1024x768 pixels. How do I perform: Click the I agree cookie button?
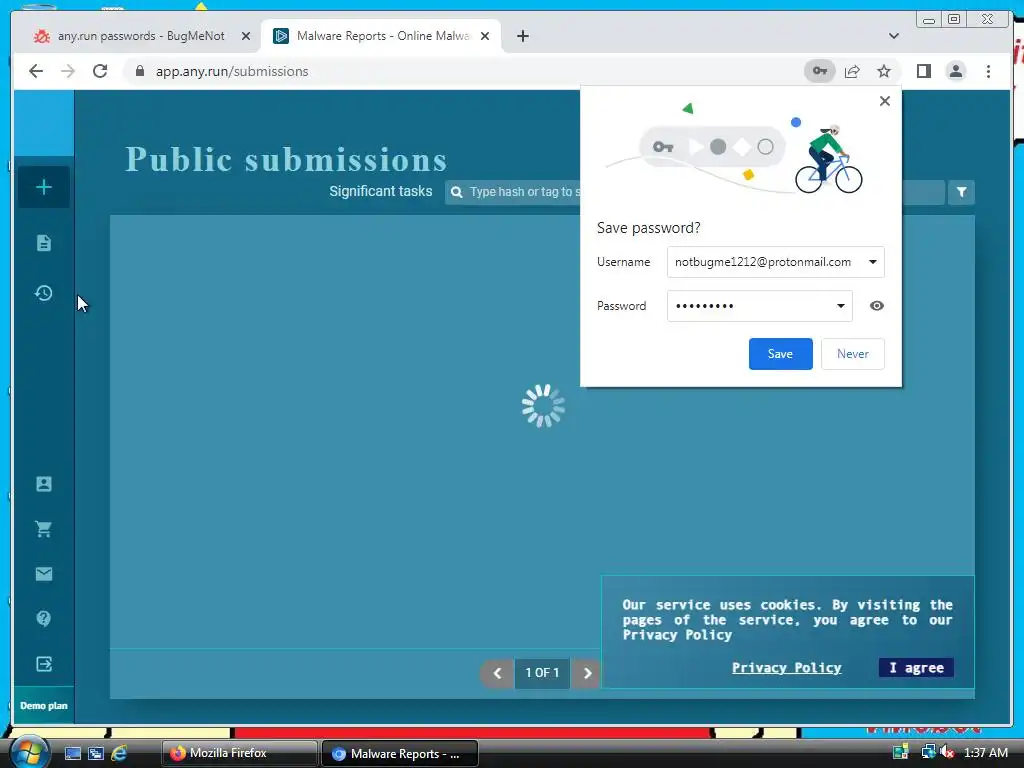(916, 667)
